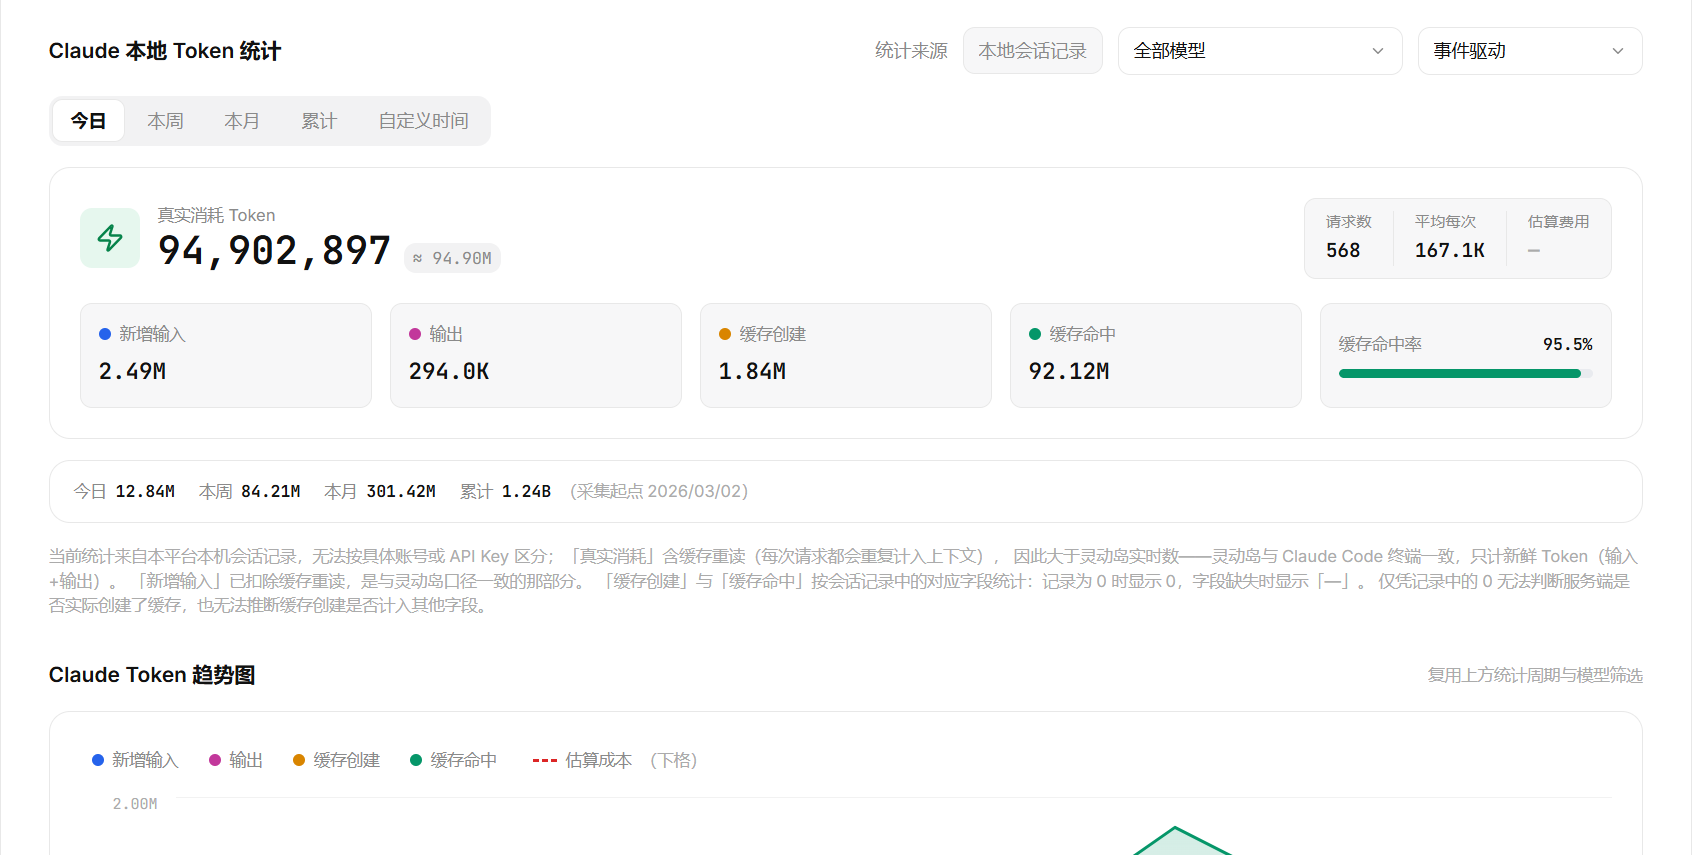
Task: Click the ≈ 94.90M badge
Action: [x=452, y=258]
